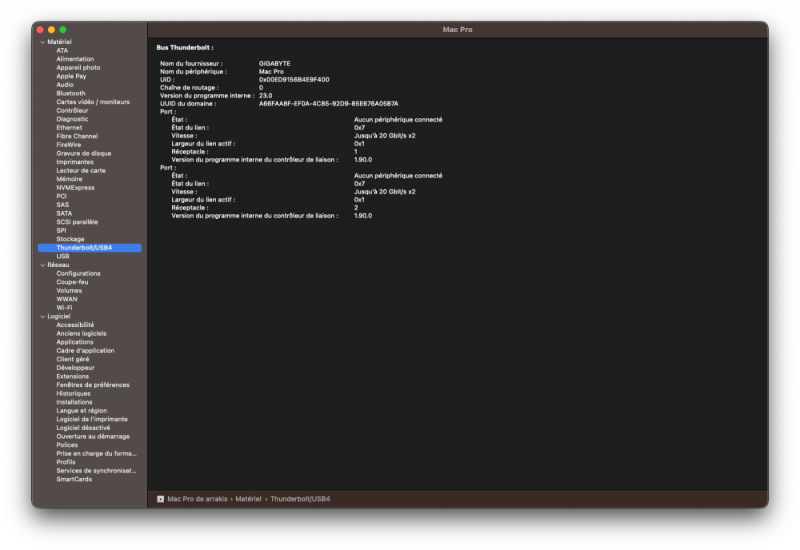The image size is (800, 550).
Task: Select Fenêtres de préférences
Action: (93, 385)
